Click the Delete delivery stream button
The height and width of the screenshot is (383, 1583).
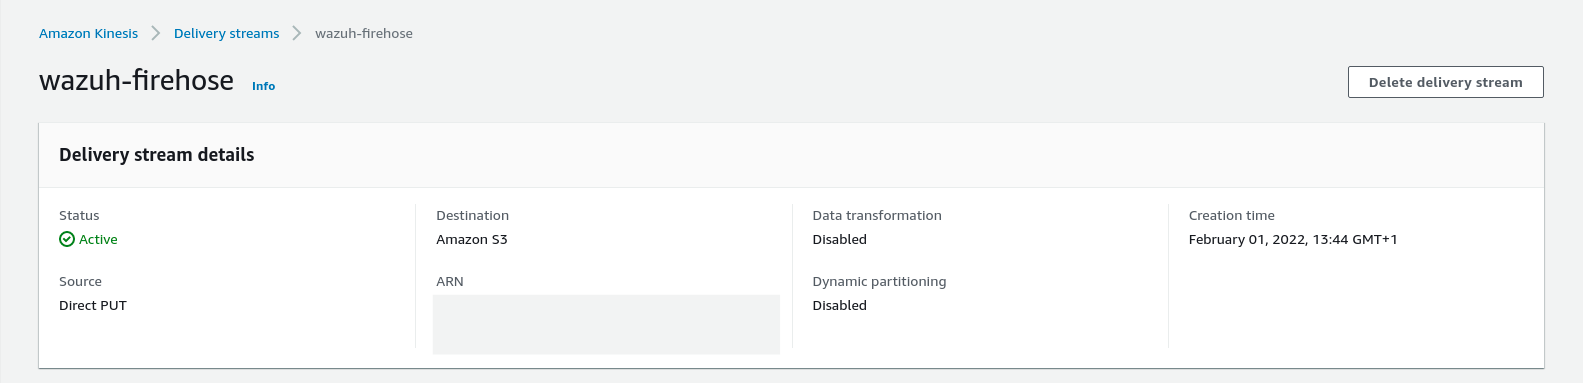tap(1445, 82)
